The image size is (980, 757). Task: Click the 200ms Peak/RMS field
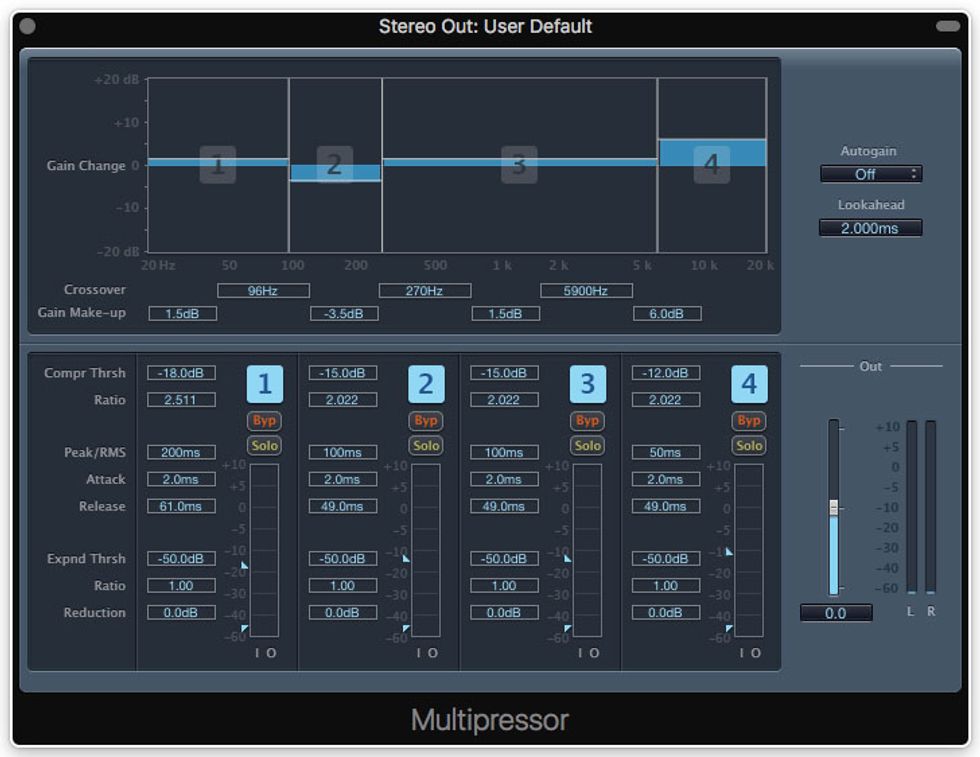(181, 453)
